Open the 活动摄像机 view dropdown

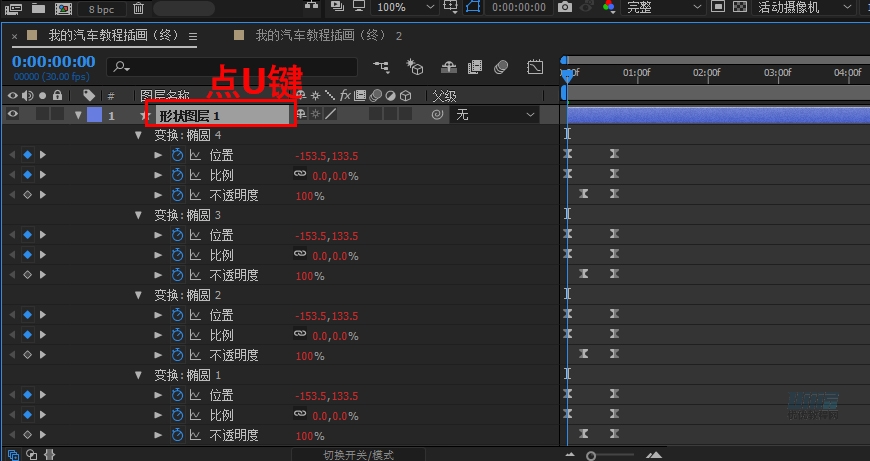coord(805,7)
